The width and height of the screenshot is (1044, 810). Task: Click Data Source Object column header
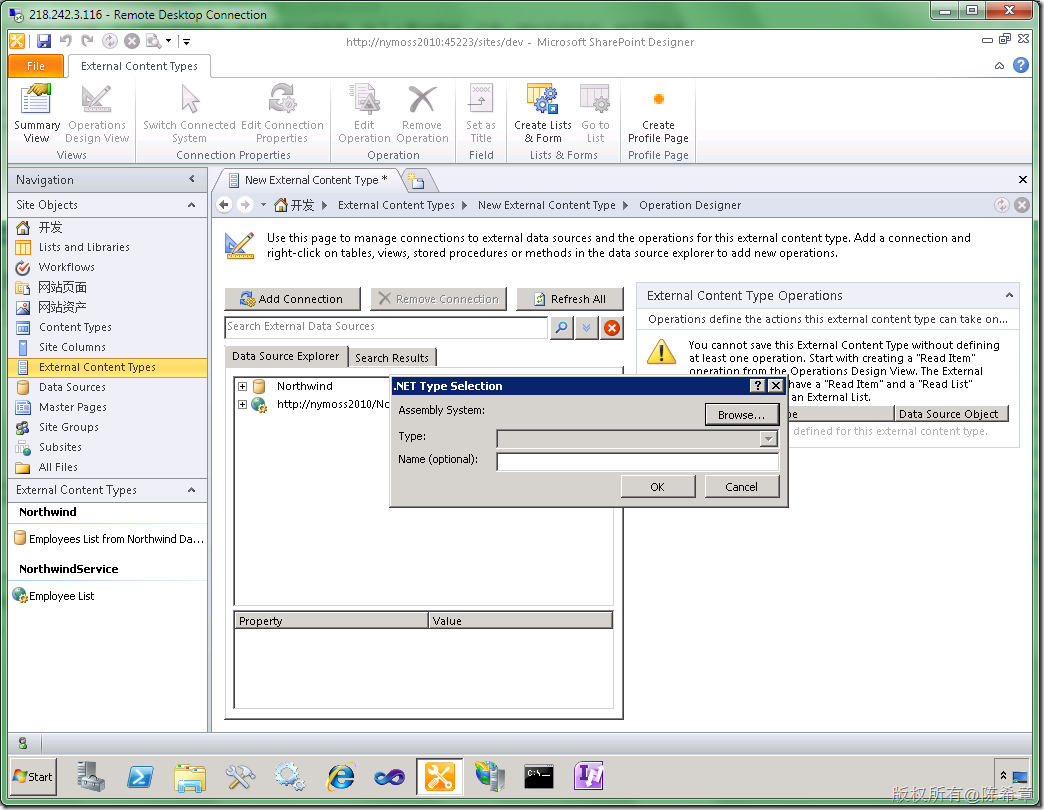(951, 414)
